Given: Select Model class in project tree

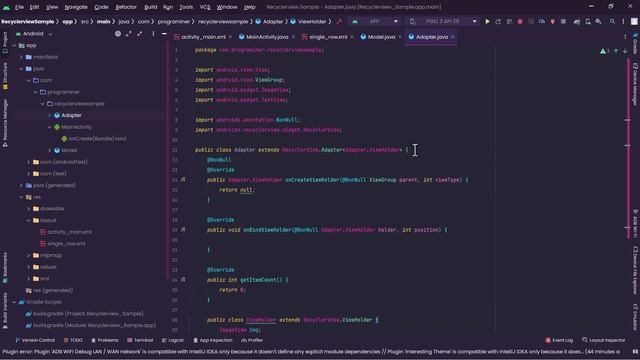Looking at the screenshot, I should coord(69,150).
